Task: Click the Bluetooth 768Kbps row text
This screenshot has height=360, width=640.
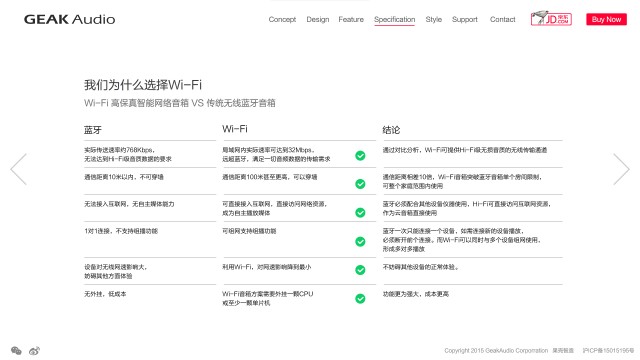Action: click(128, 154)
